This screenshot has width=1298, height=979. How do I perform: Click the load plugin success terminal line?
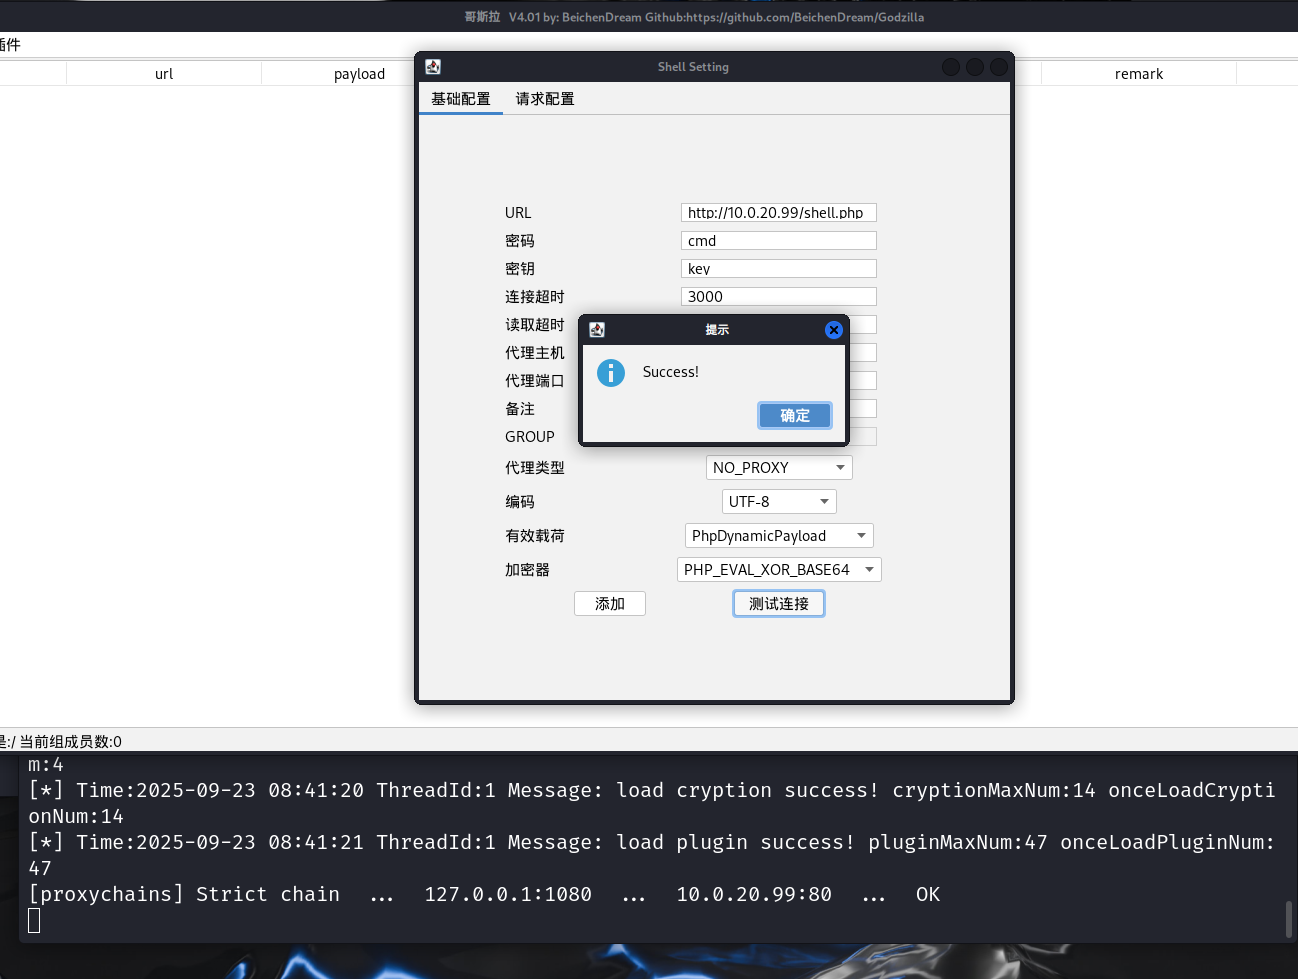(652, 855)
